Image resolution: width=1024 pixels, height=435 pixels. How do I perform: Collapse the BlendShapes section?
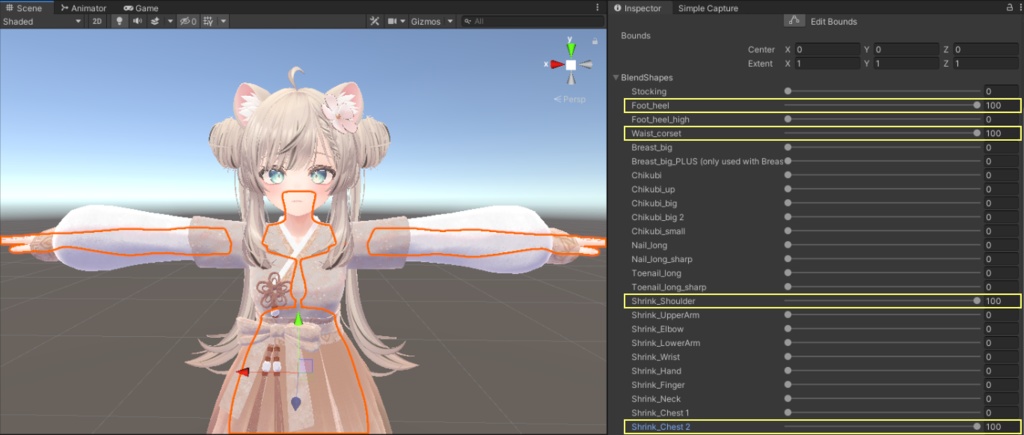click(x=615, y=78)
